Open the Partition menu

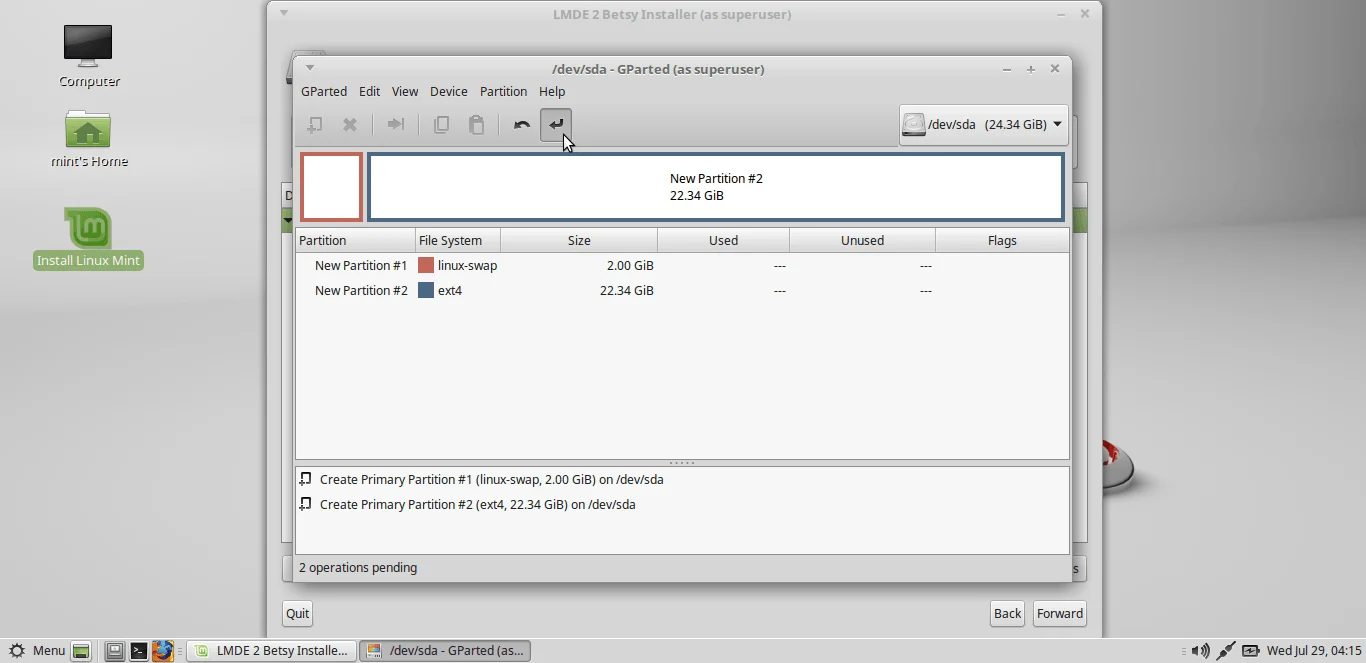(503, 91)
